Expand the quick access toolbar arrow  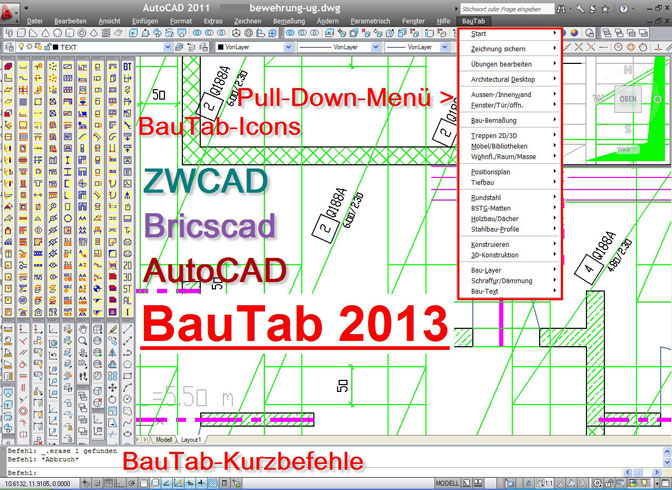[26, 9]
